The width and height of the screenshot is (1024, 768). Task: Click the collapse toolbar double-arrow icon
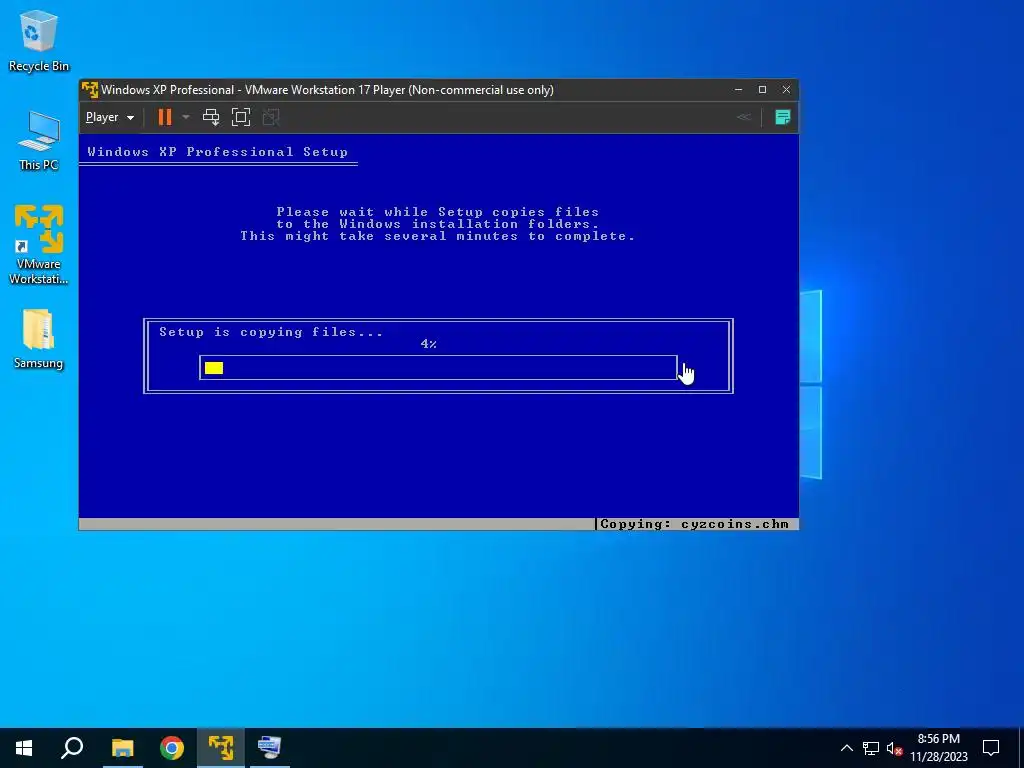point(744,118)
